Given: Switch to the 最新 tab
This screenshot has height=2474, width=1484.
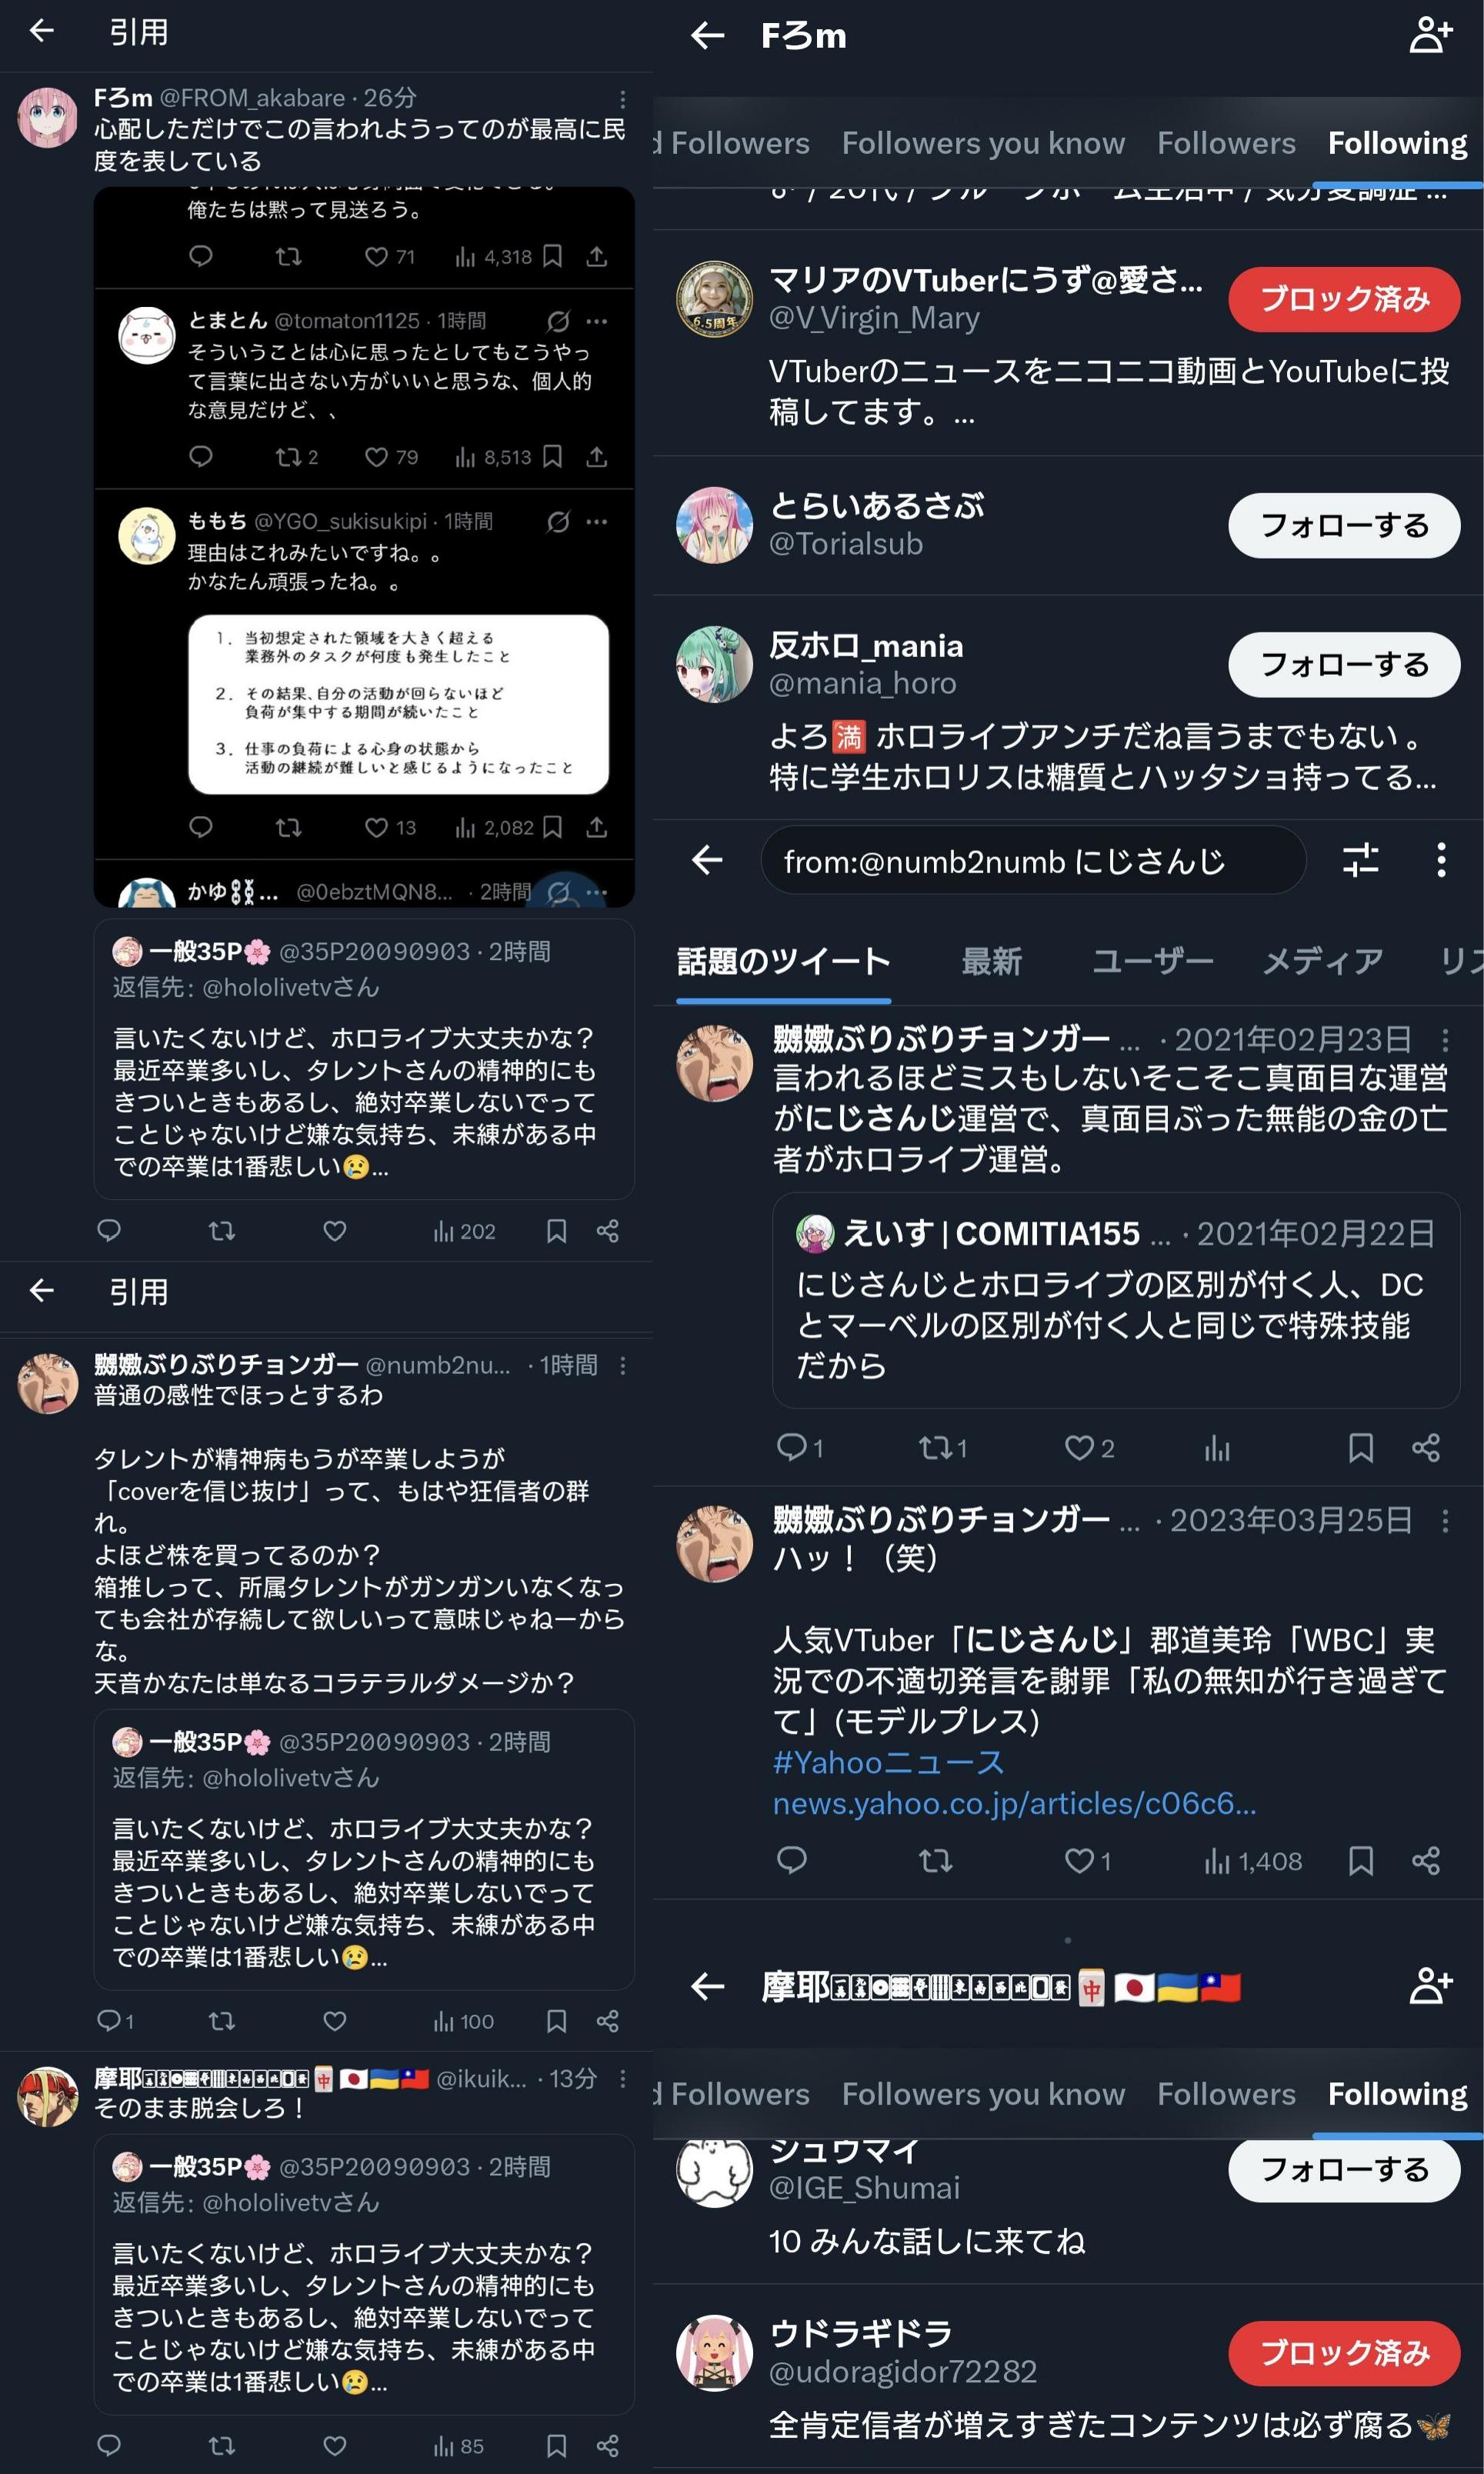Looking at the screenshot, I should click(991, 962).
